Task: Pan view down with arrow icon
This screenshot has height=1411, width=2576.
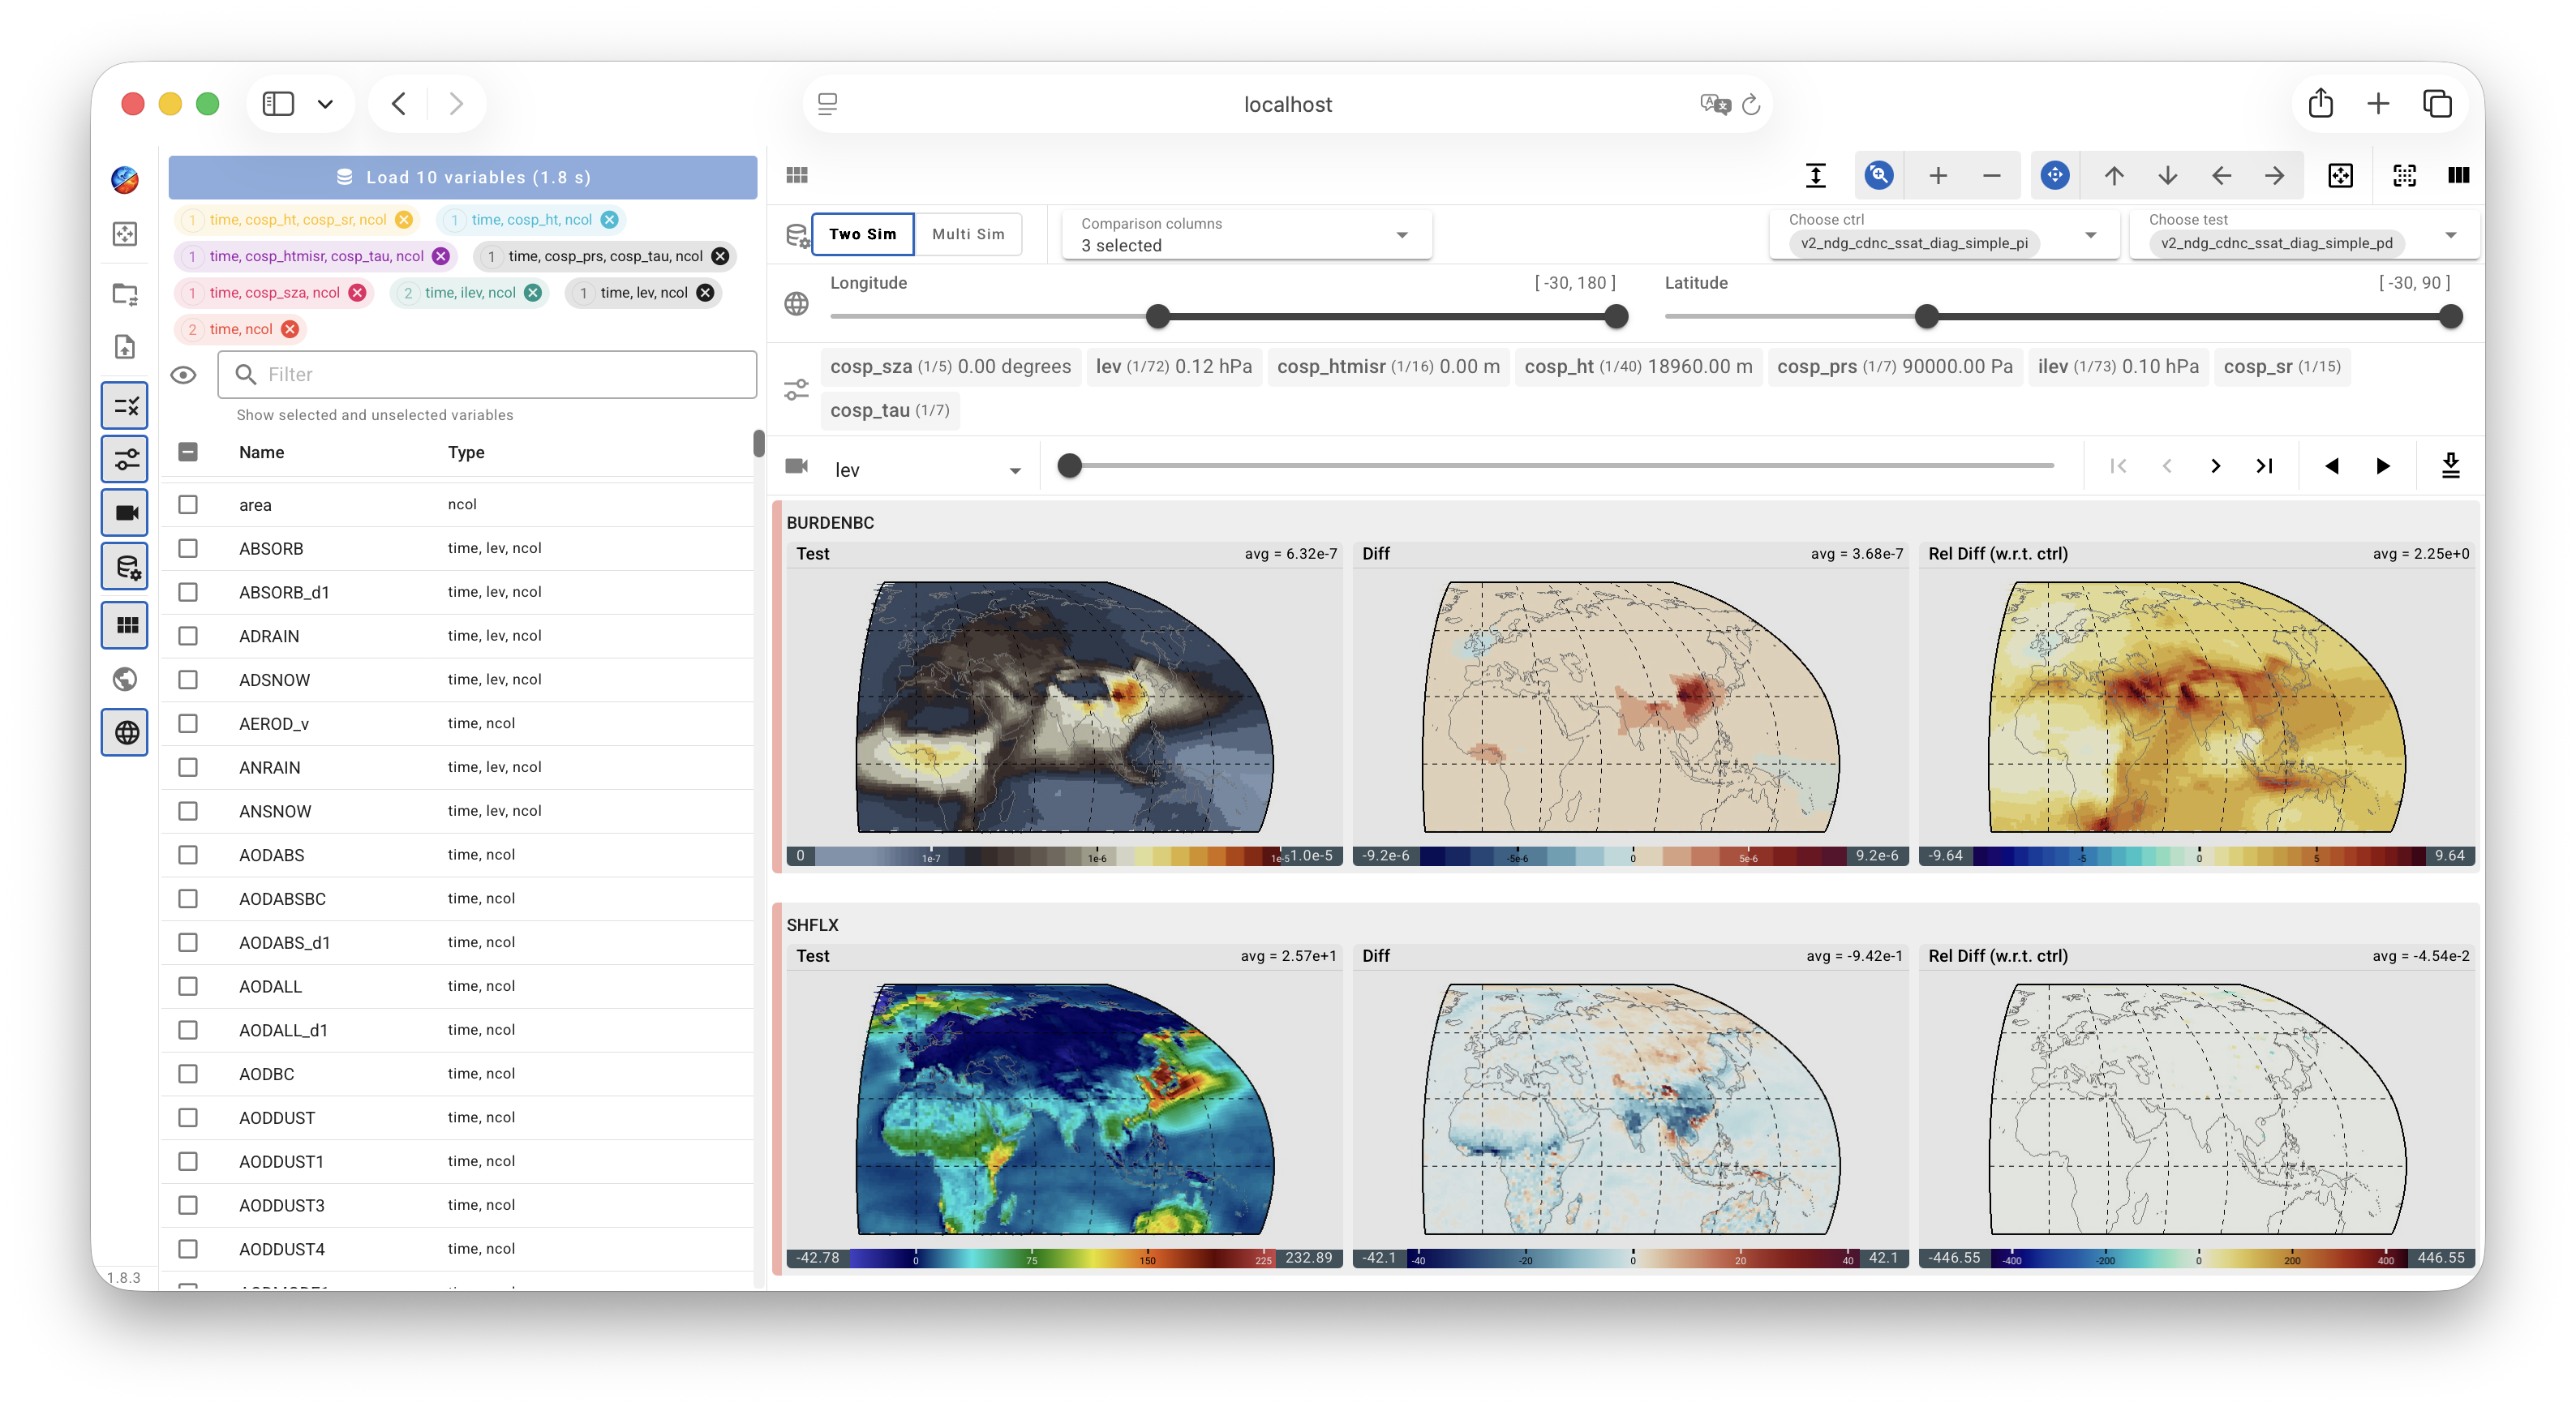Action: [x=2167, y=175]
